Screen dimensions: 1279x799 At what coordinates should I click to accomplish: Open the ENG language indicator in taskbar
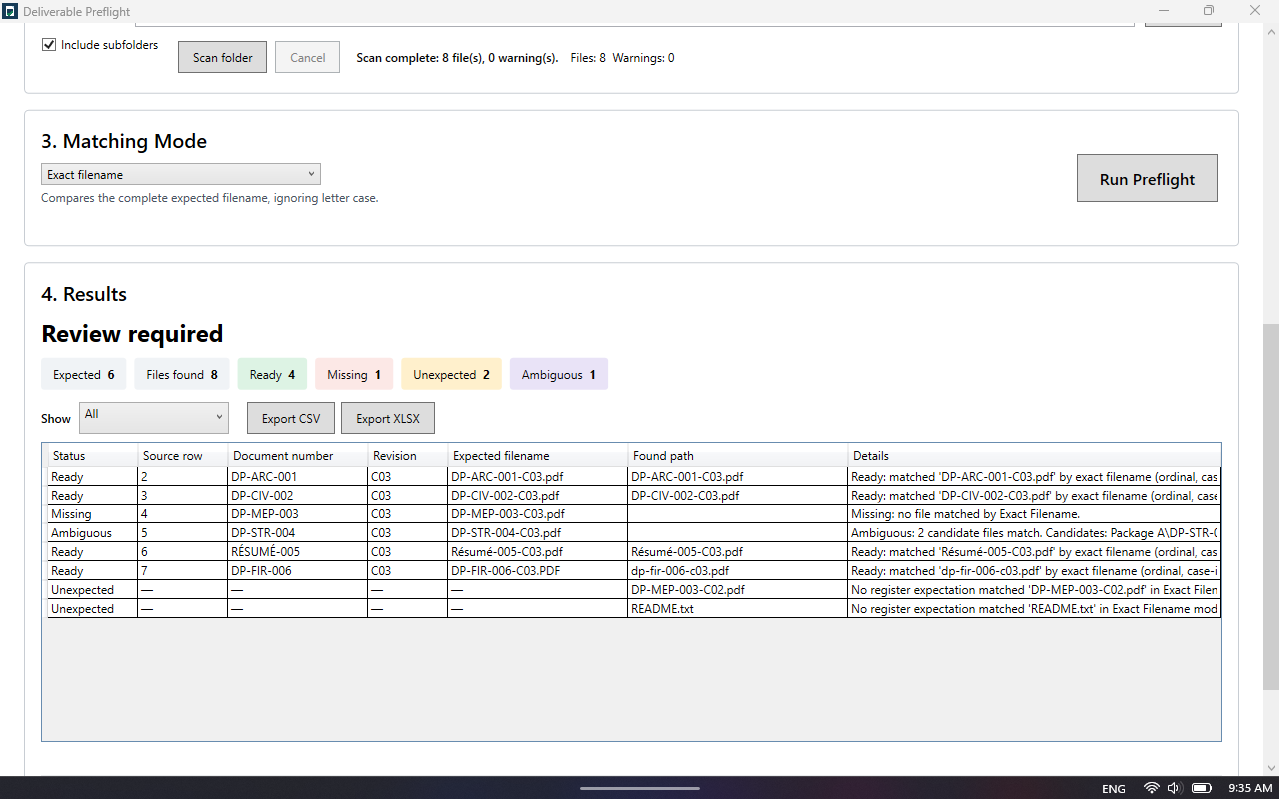(1114, 789)
